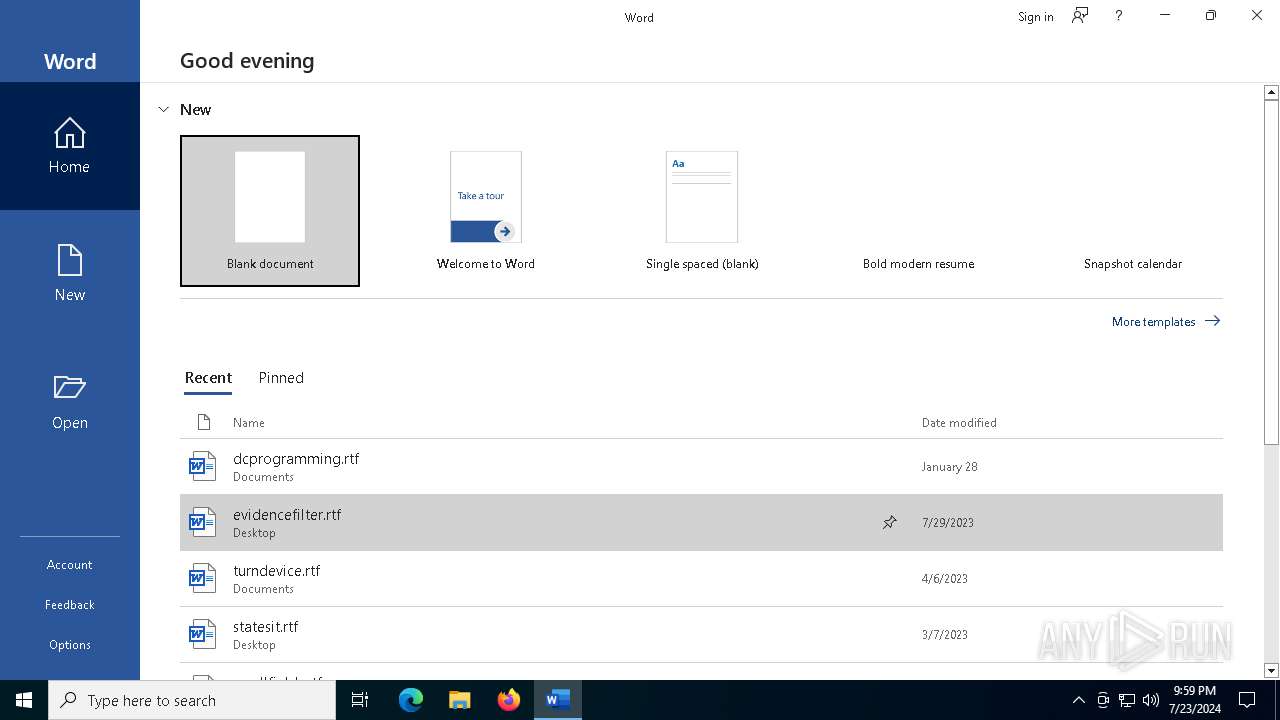Click the taskbar clock showing 9:59 PM
This screenshot has width=1280, height=720.
pos(1194,700)
